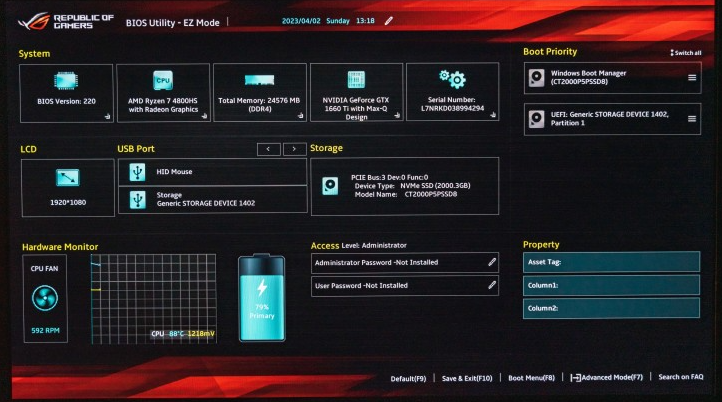Select Administrator Password -Not Installed row
Viewport: 722px width, 402px height.
tap(405, 262)
